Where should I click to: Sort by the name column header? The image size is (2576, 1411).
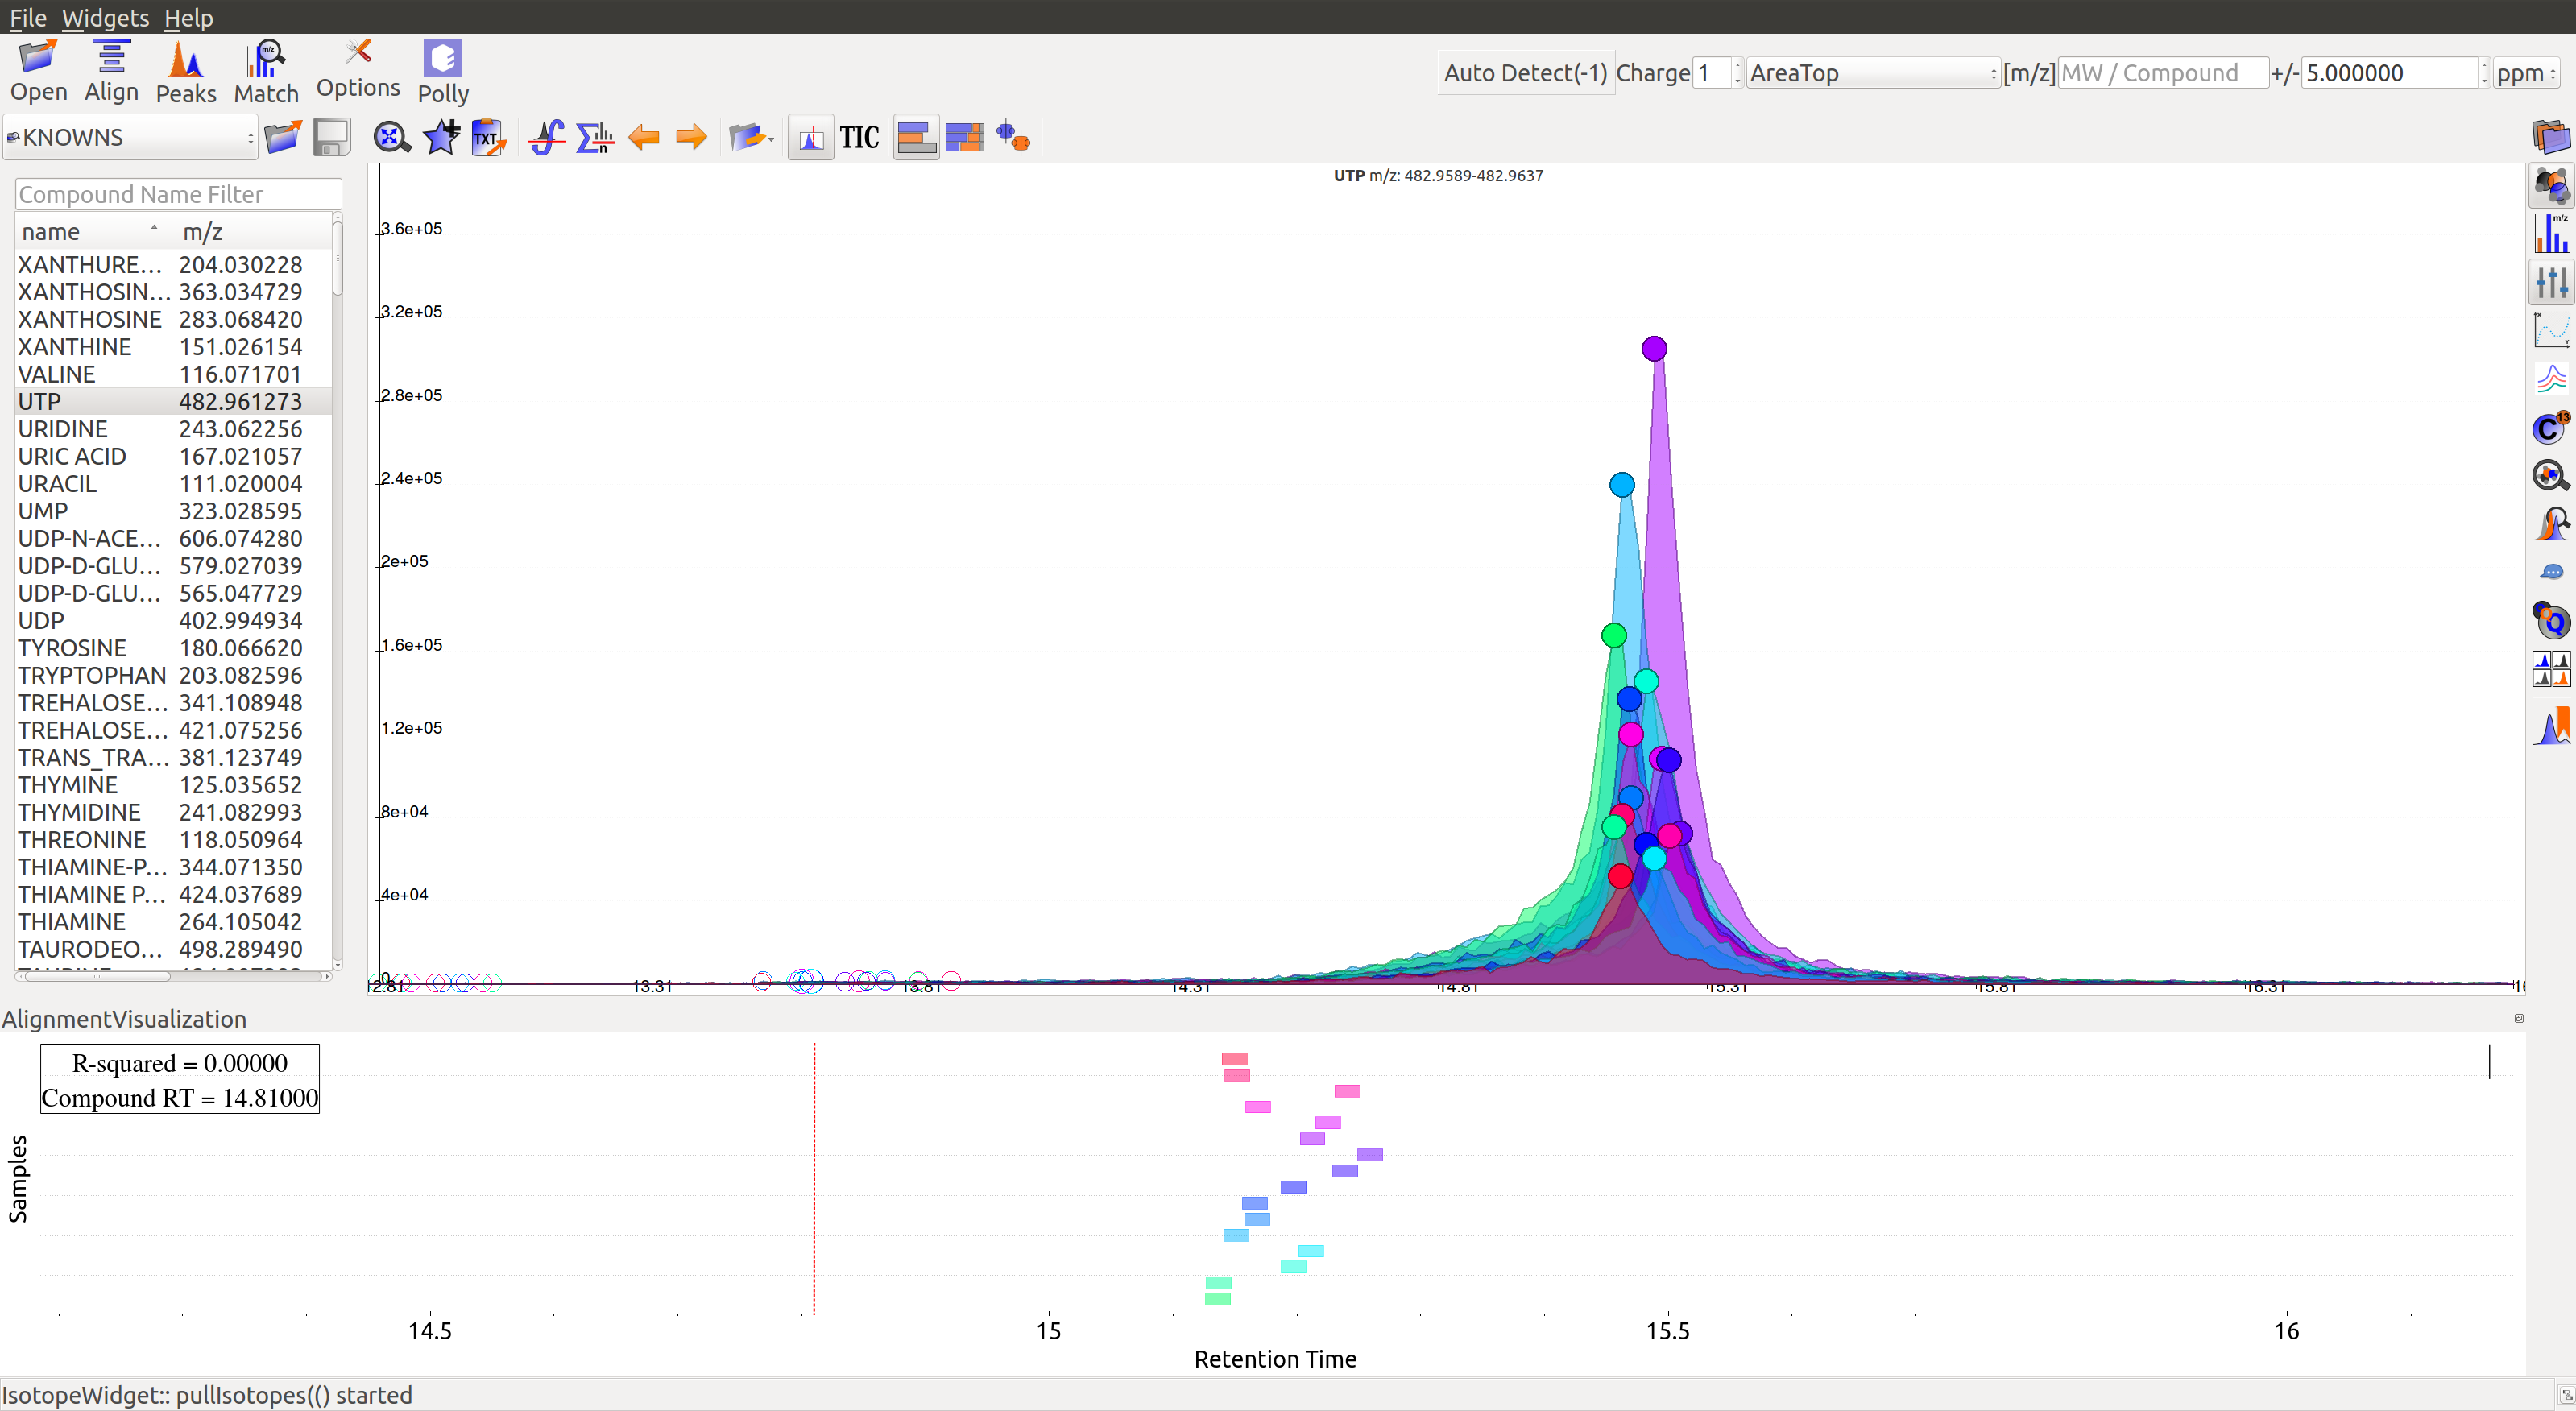(x=95, y=231)
